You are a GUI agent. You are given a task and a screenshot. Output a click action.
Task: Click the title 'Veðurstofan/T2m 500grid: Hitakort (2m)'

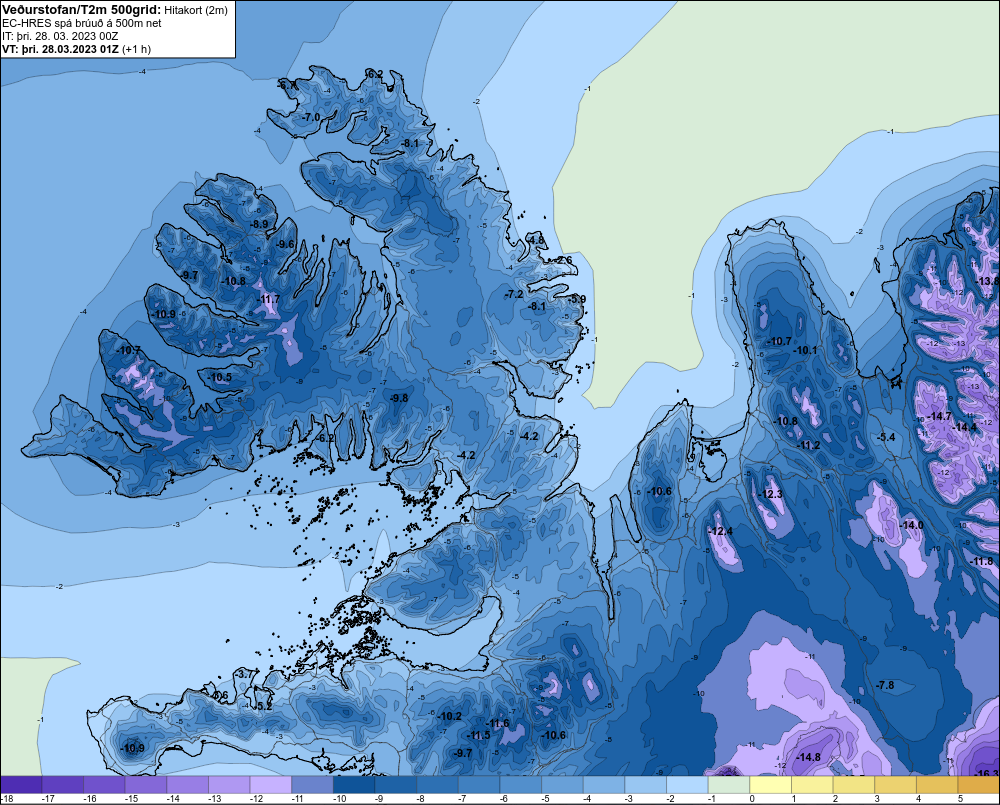(114, 10)
